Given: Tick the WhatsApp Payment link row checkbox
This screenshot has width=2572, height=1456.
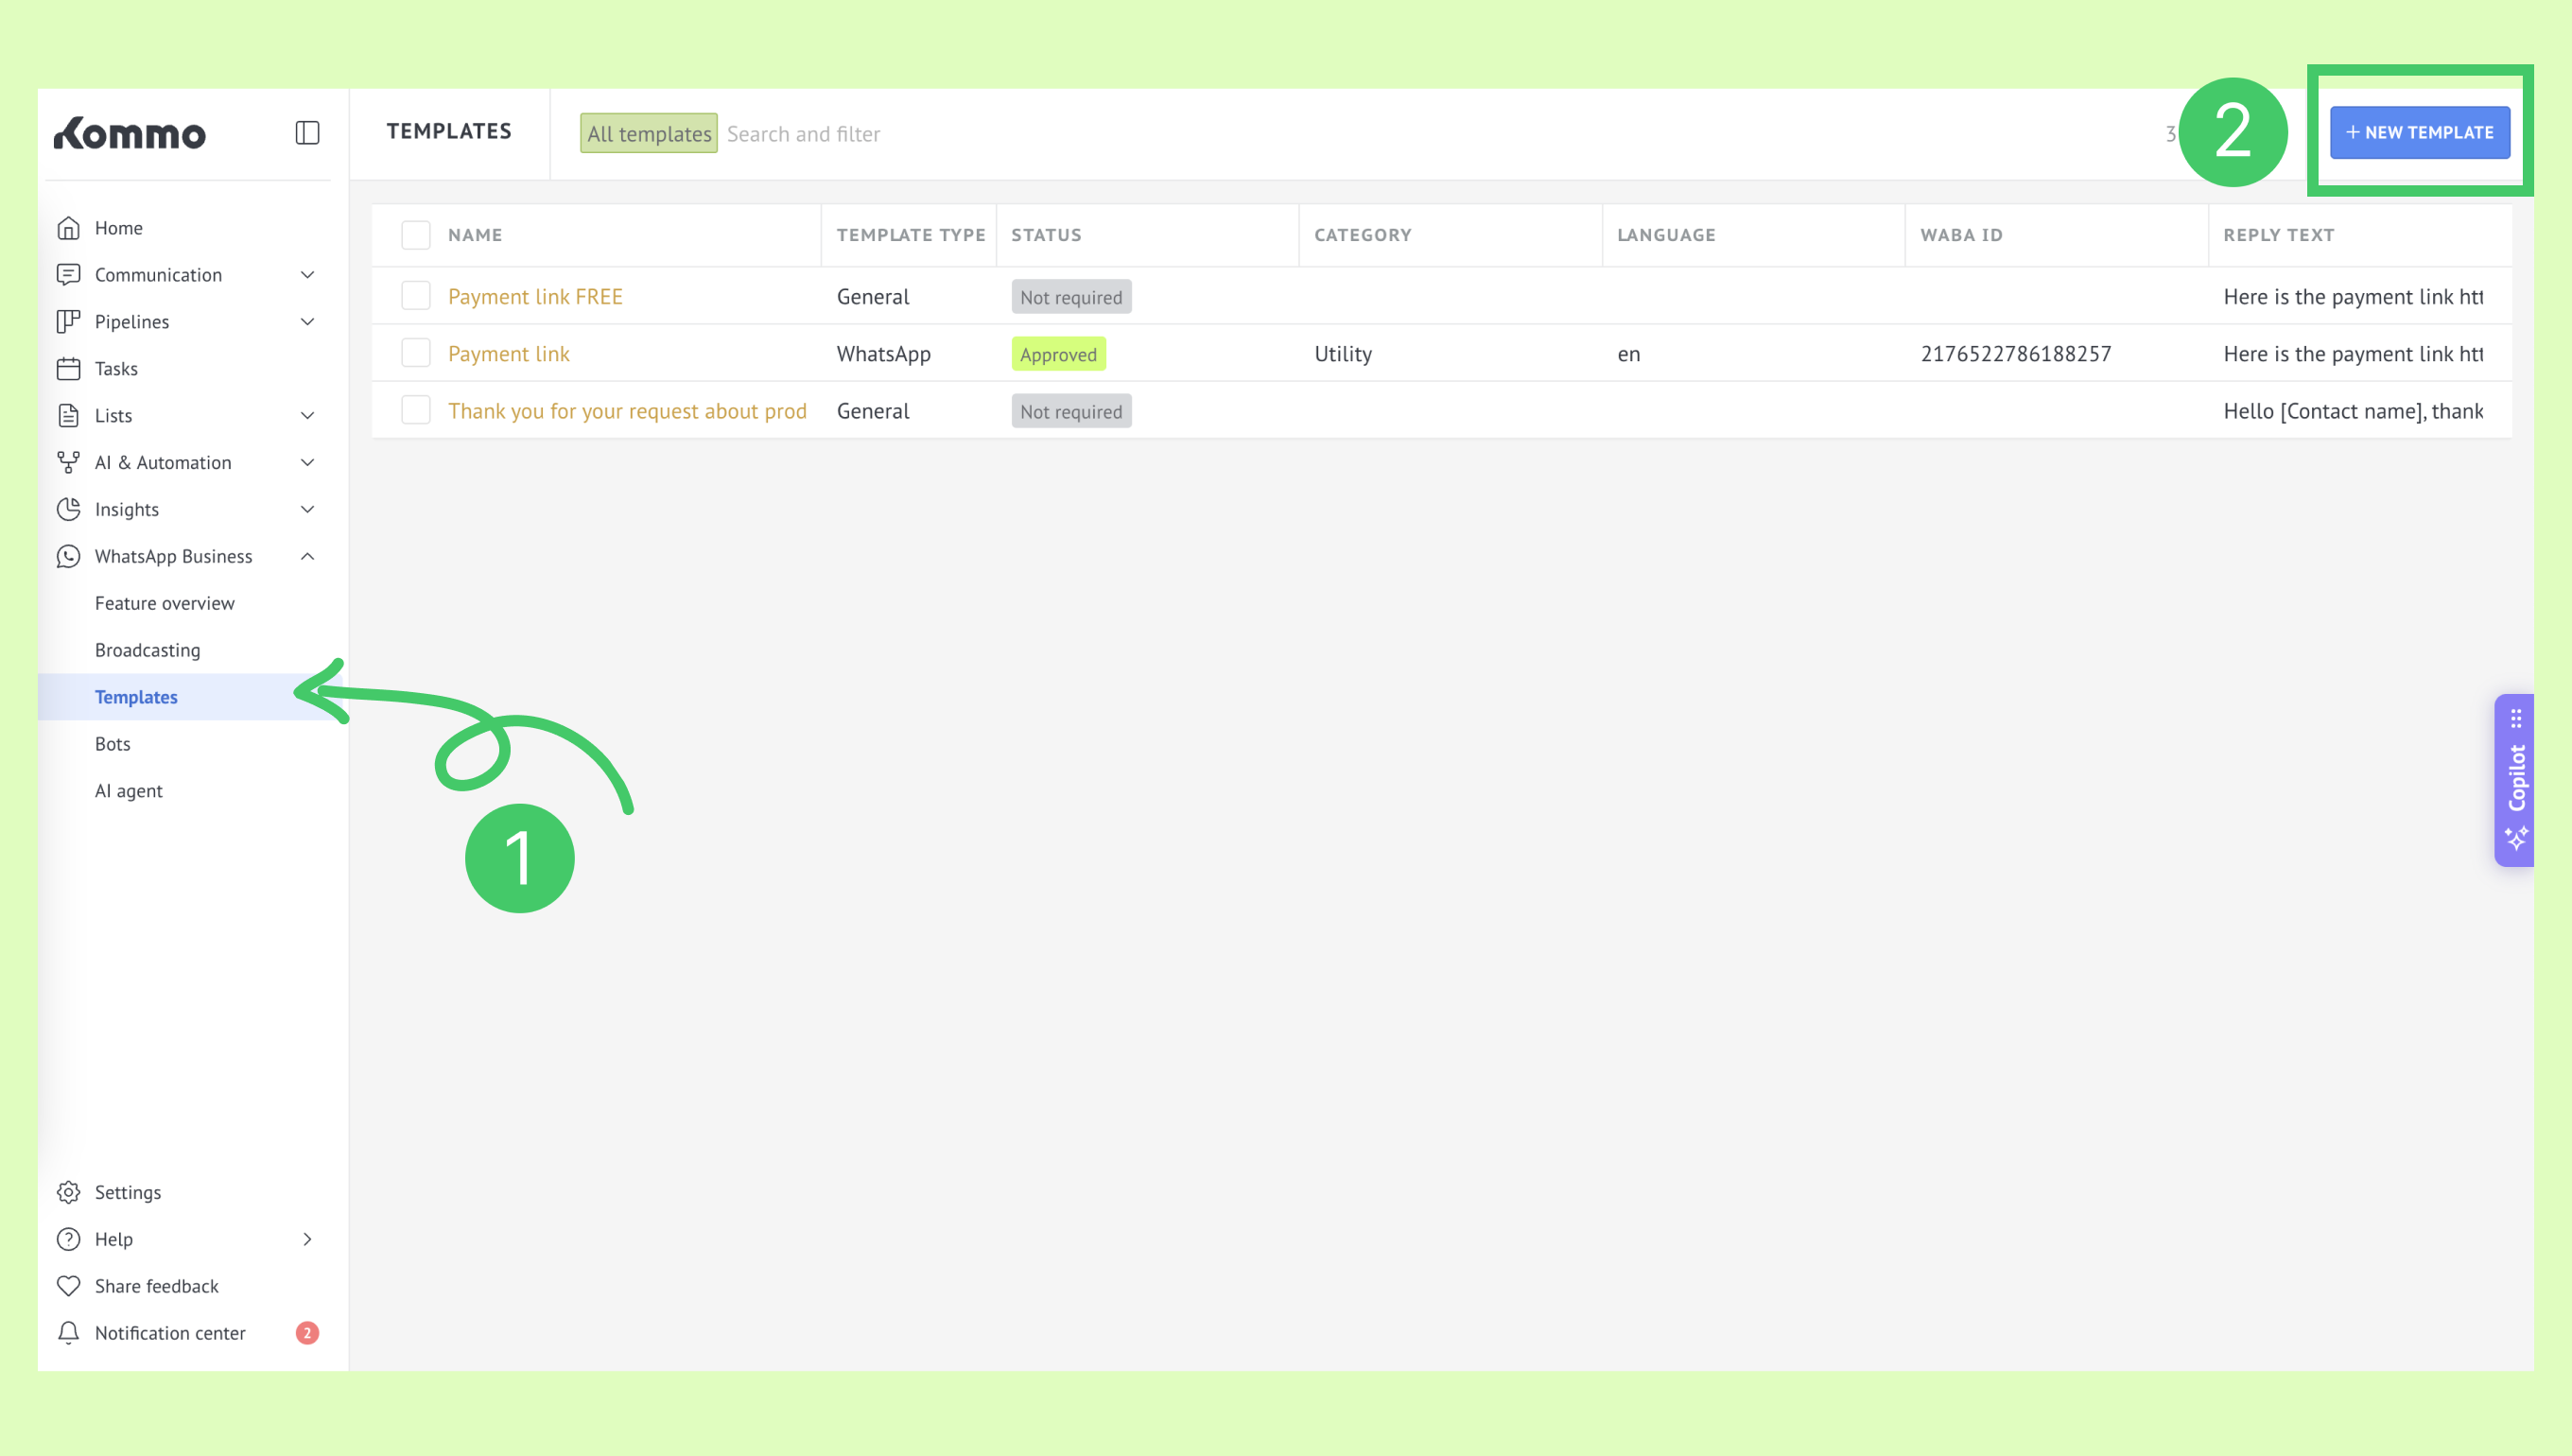Looking at the screenshot, I should click(x=415, y=353).
